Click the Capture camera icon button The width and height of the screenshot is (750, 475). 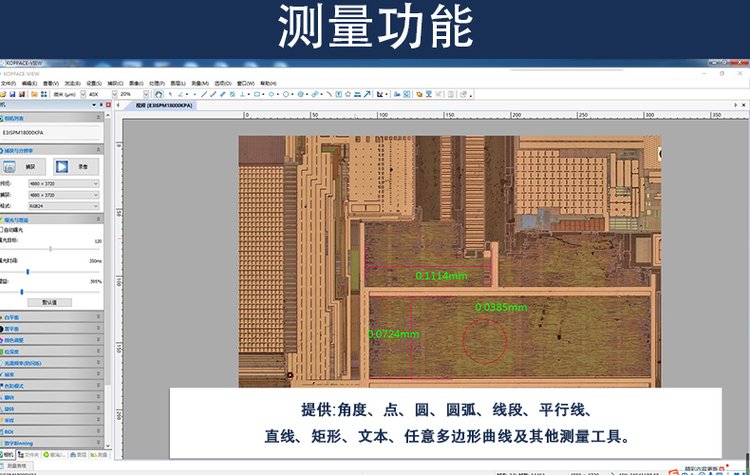(x=10, y=166)
